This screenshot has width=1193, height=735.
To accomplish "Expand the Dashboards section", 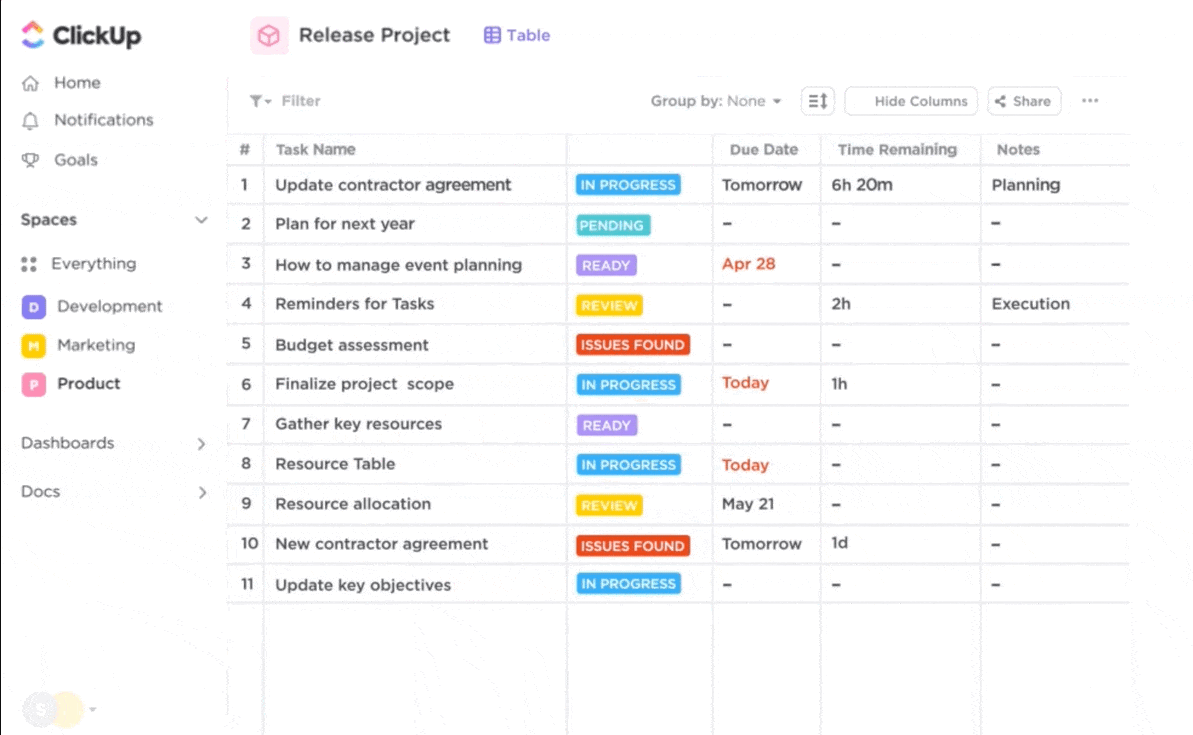I will (201, 443).
